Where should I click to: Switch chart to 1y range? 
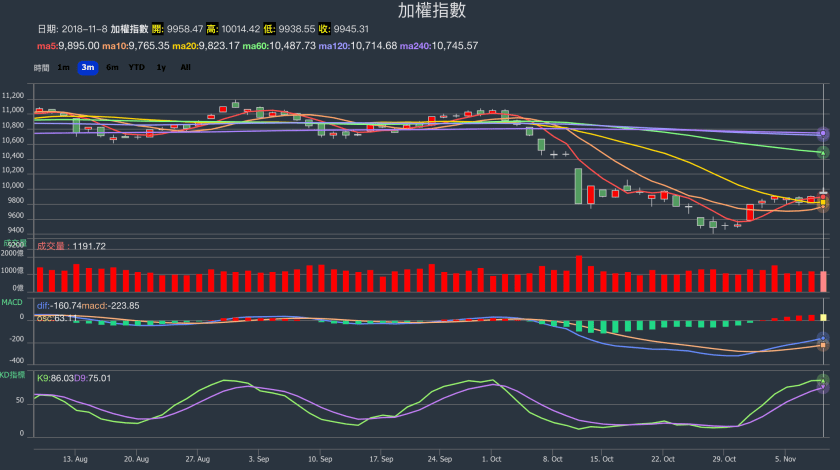tap(162, 67)
